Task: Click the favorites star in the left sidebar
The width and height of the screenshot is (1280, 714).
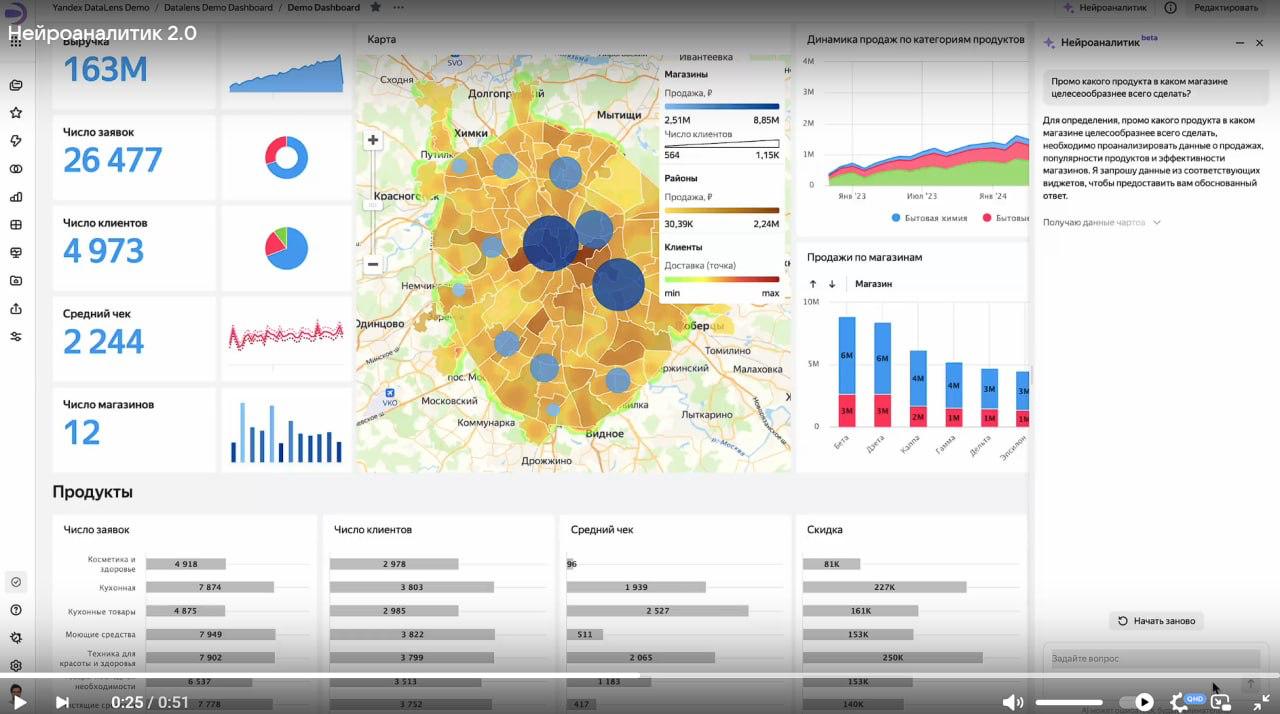Action: [16, 113]
